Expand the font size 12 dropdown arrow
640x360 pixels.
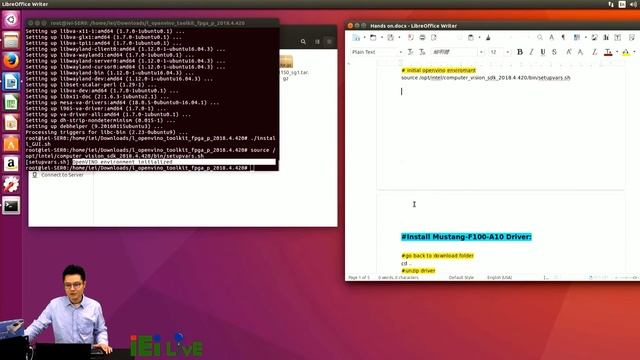tap(508, 52)
